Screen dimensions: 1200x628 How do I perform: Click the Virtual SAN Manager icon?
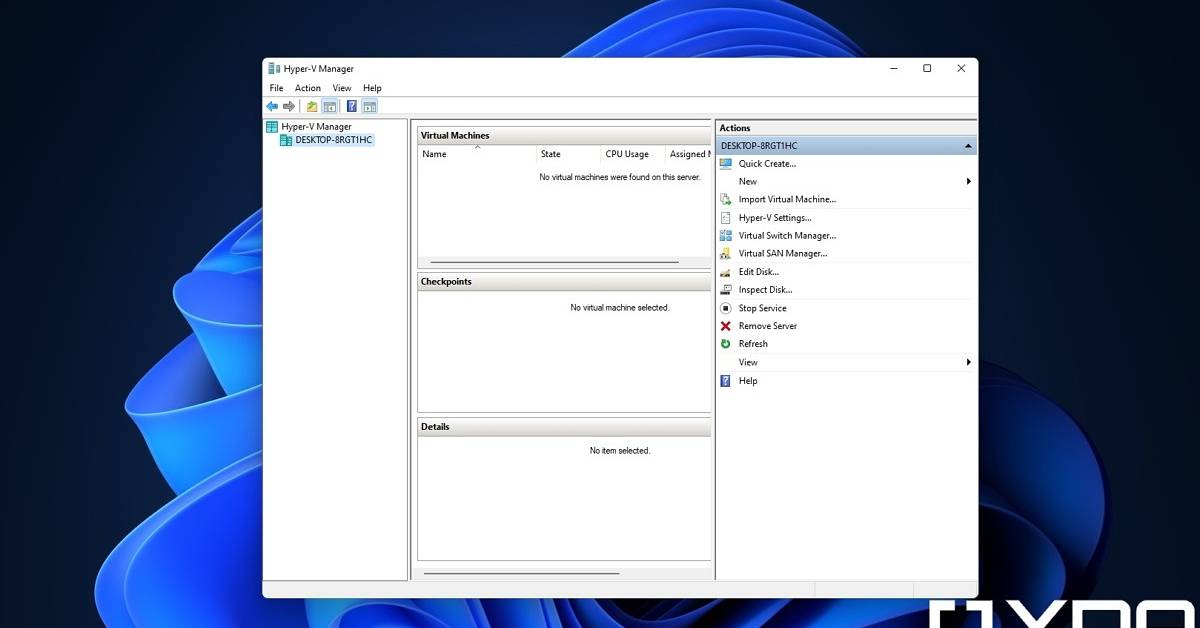(x=726, y=254)
